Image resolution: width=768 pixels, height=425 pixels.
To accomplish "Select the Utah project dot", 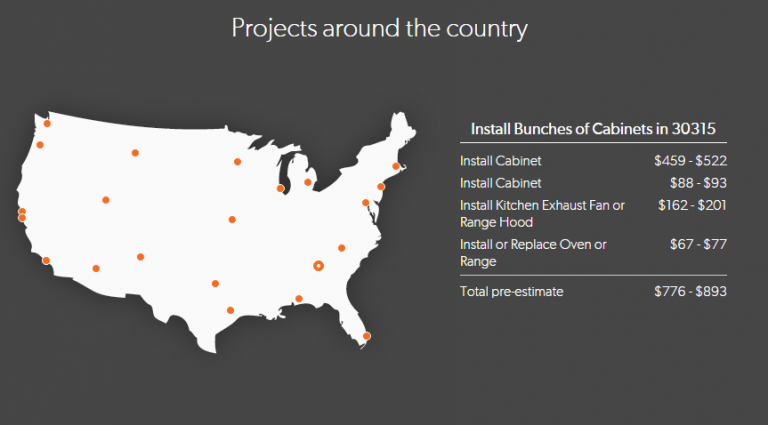I will point(106,200).
